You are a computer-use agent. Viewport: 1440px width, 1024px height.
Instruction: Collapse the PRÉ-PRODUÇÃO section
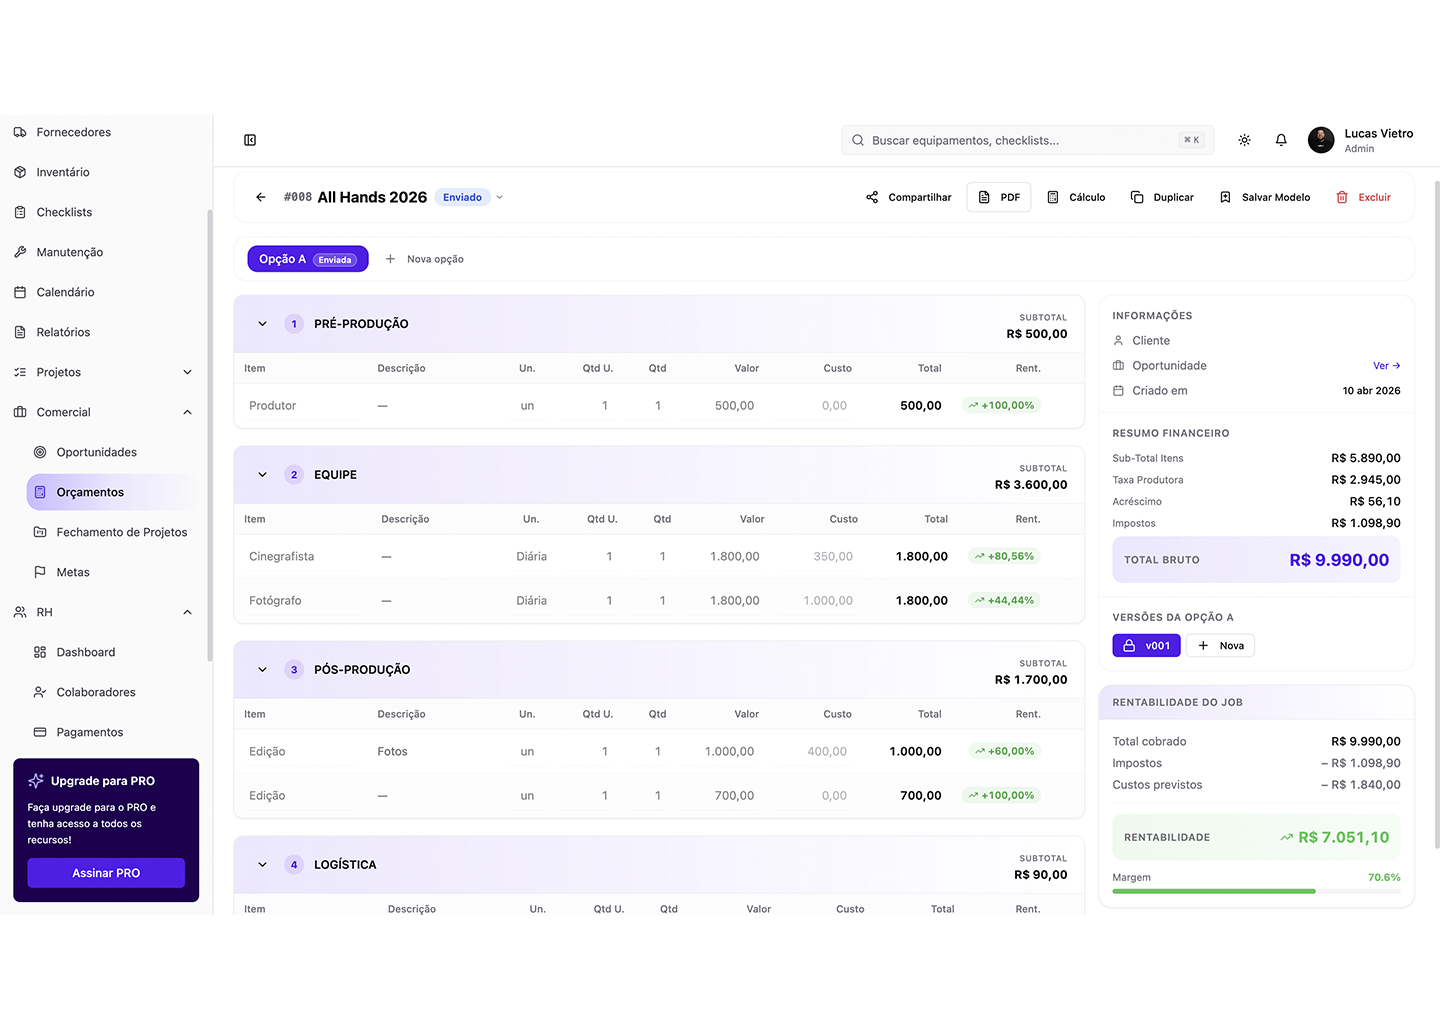[x=262, y=324]
